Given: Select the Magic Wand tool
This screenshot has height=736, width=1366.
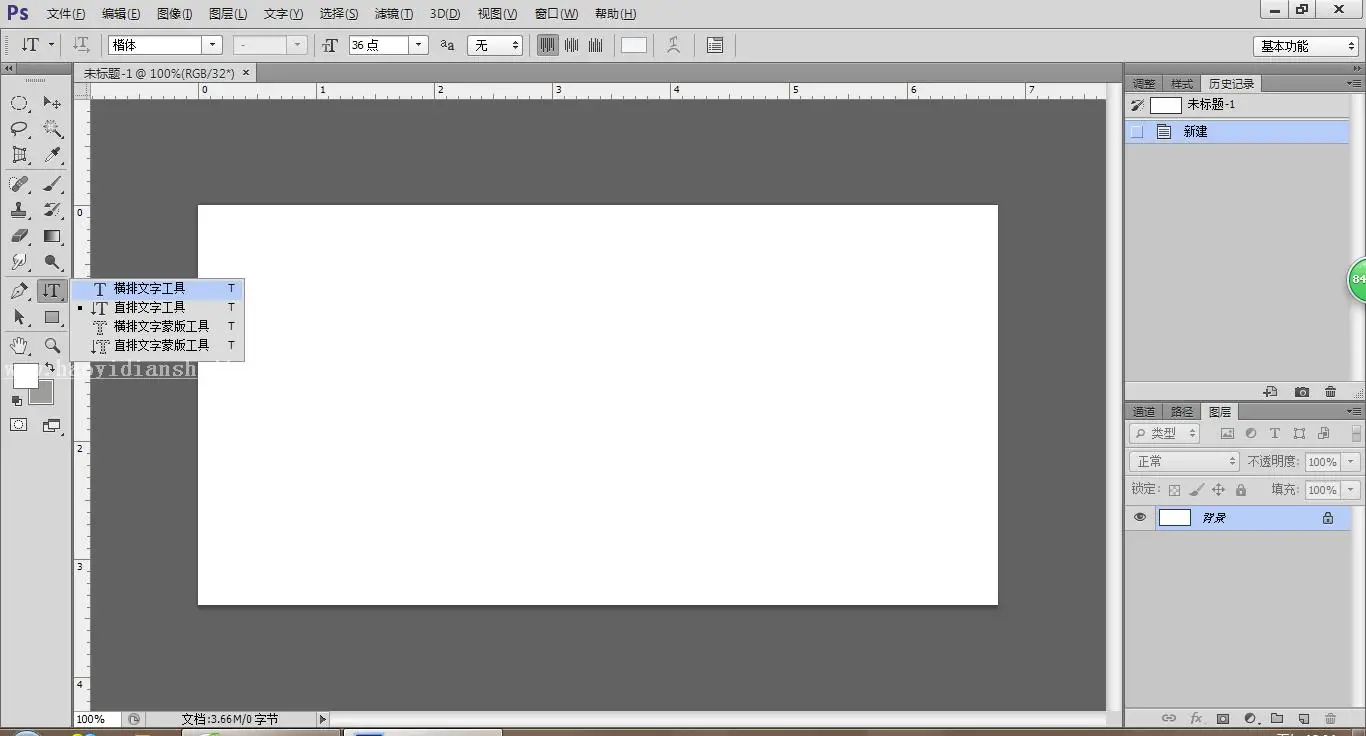Looking at the screenshot, I should click(52, 129).
